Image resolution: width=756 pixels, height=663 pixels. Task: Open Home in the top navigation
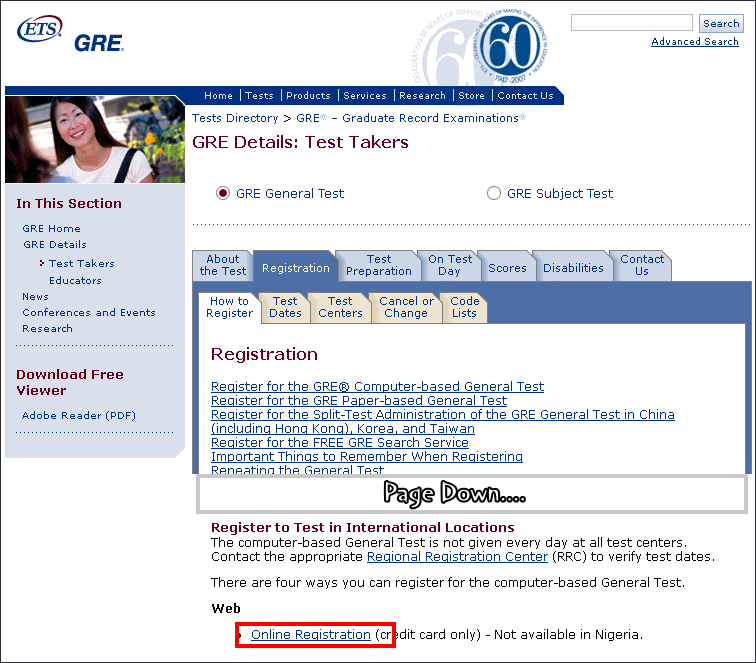[x=218, y=95]
